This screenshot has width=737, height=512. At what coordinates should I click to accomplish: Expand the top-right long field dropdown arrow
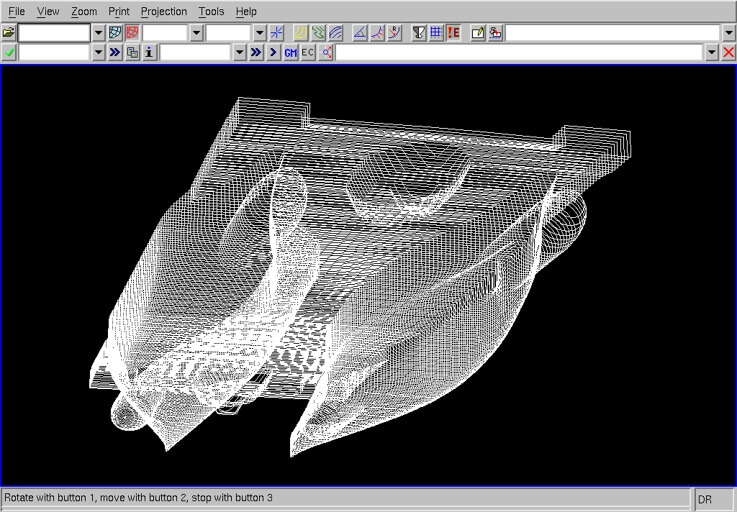click(x=729, y=33)
